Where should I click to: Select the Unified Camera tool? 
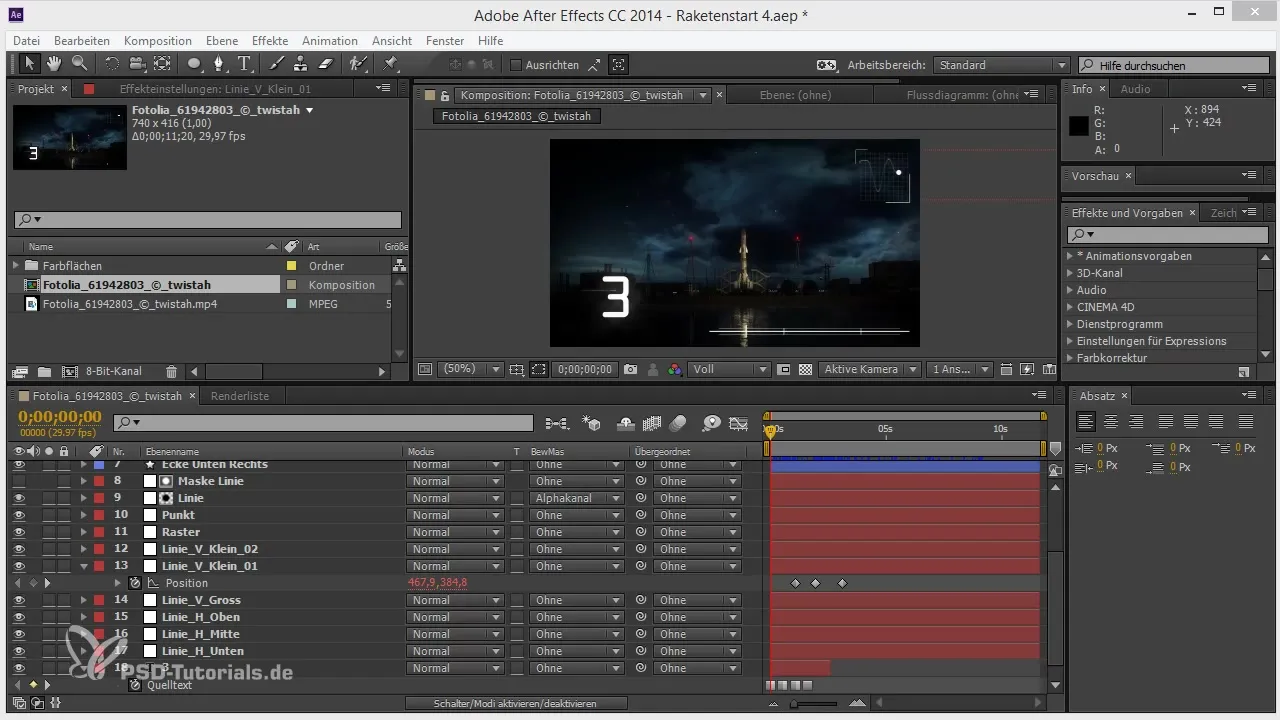point(137,64)
